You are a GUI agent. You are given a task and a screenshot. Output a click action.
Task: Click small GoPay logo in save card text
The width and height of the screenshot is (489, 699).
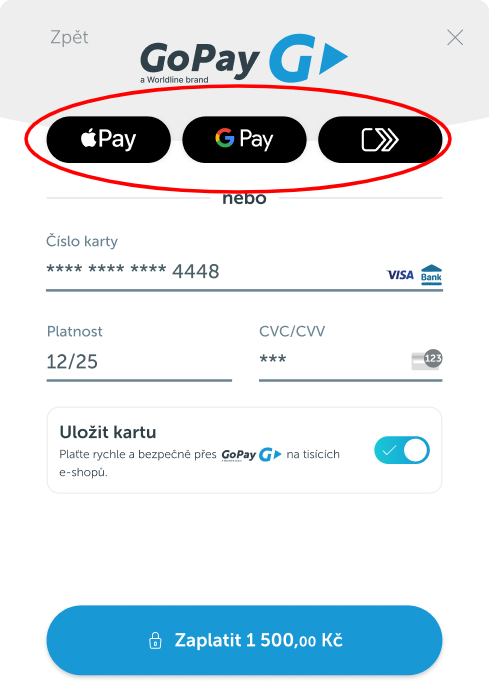click(251, 455)
